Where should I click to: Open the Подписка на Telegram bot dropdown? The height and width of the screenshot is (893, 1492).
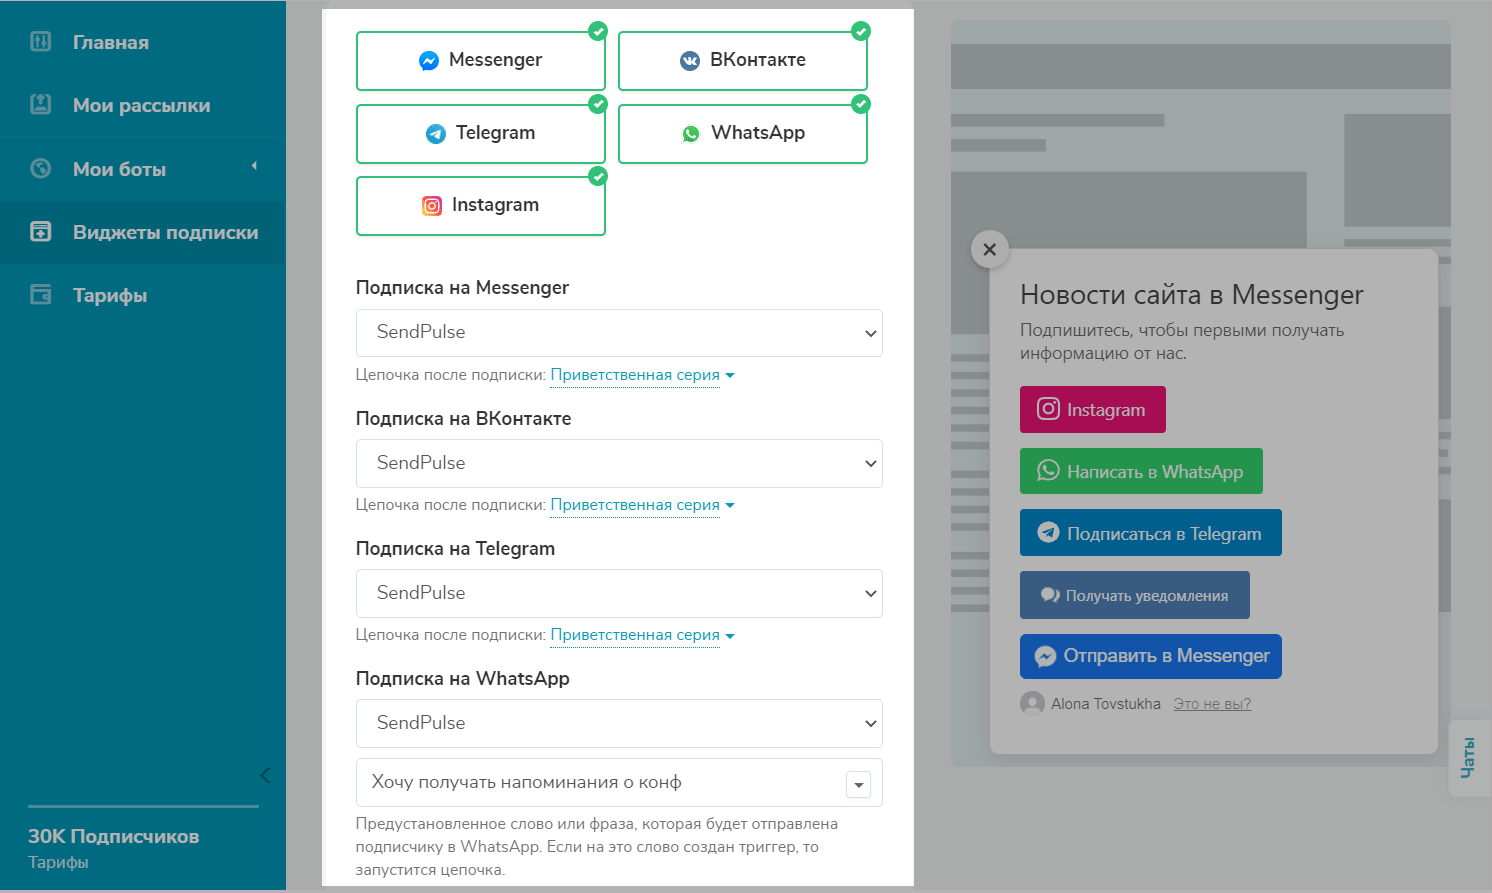pyautogui.click(x=619, y=594)
